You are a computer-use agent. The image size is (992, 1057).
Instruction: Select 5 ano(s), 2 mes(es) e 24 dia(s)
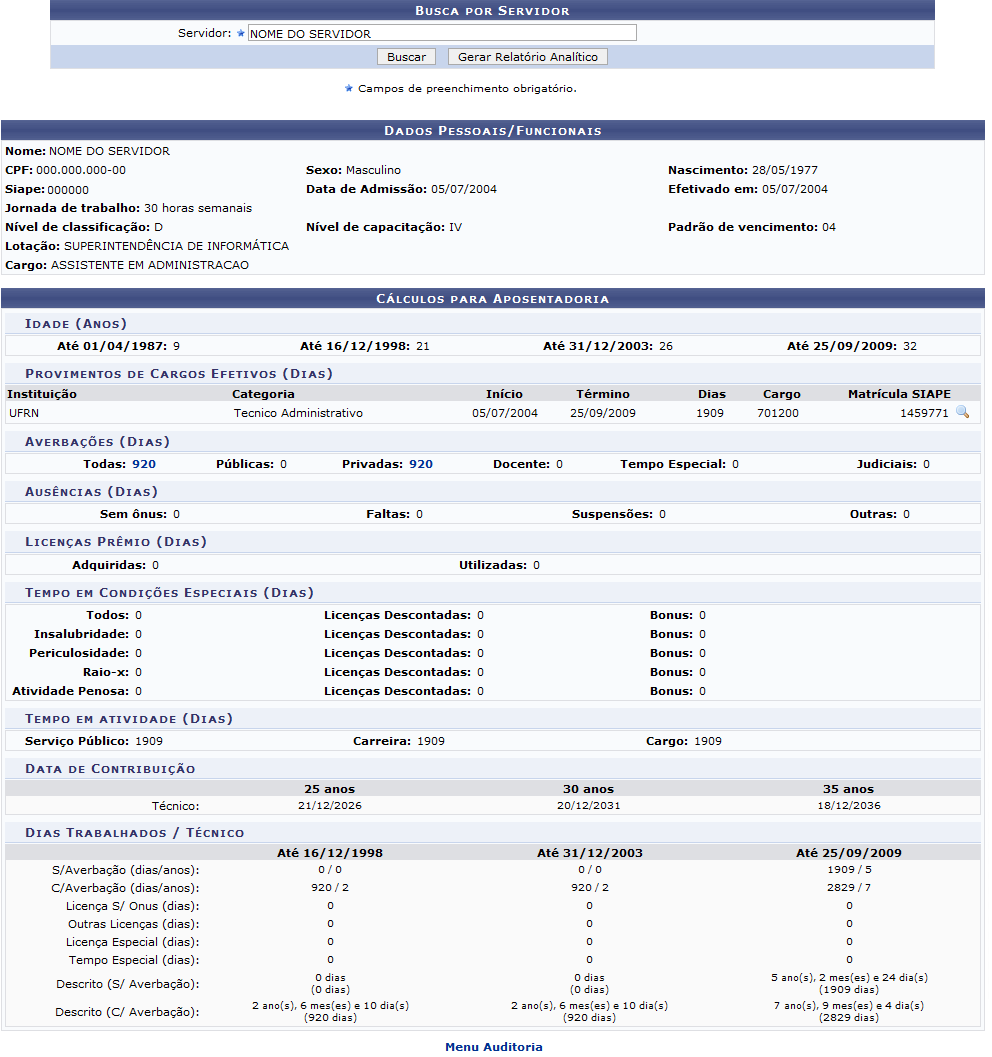click(x=849, y=977)
